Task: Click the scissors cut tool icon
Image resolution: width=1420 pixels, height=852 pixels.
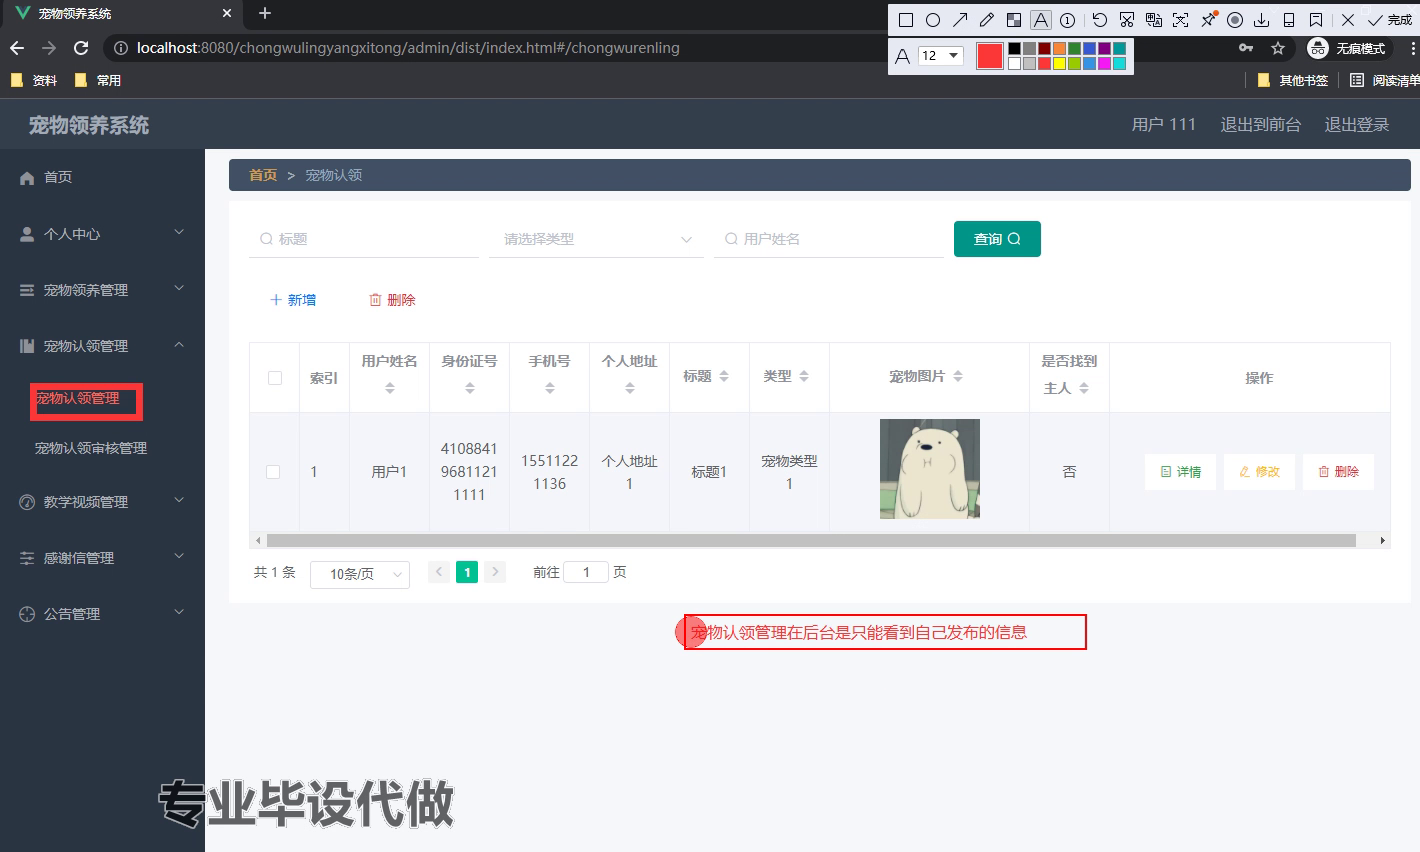Action: pyautogui.click(x=1127, y=20)
